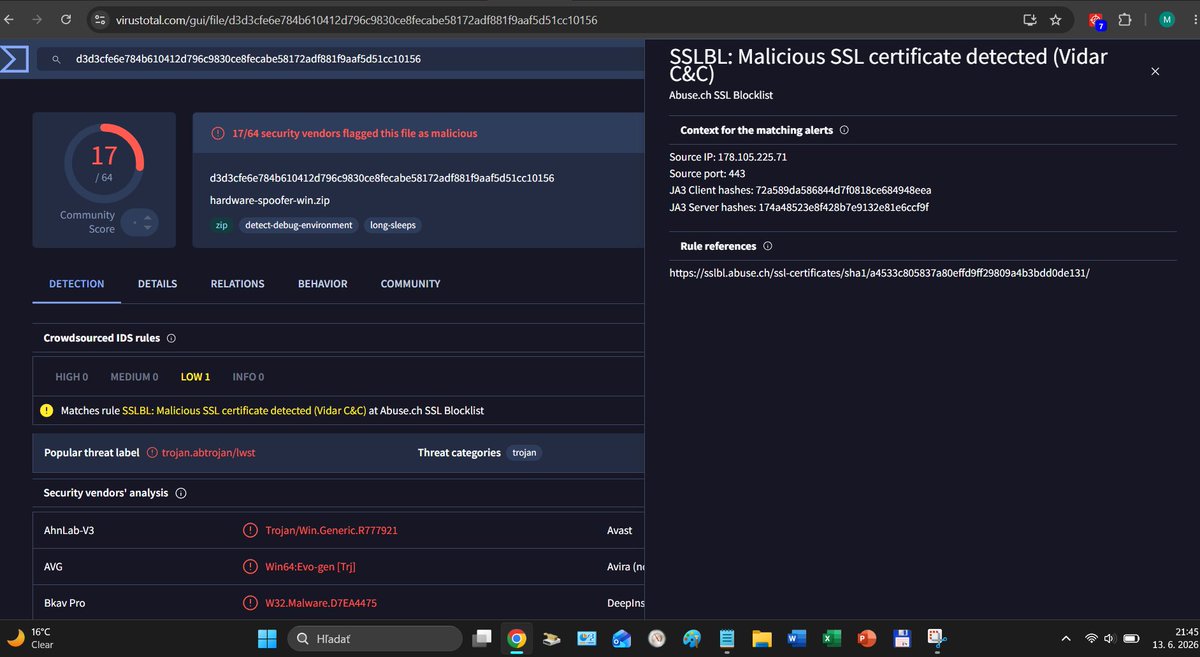Open File Explorer from the taskbar
The width and height of the screenshot is (1200, 657).
[x=762, y=637]
